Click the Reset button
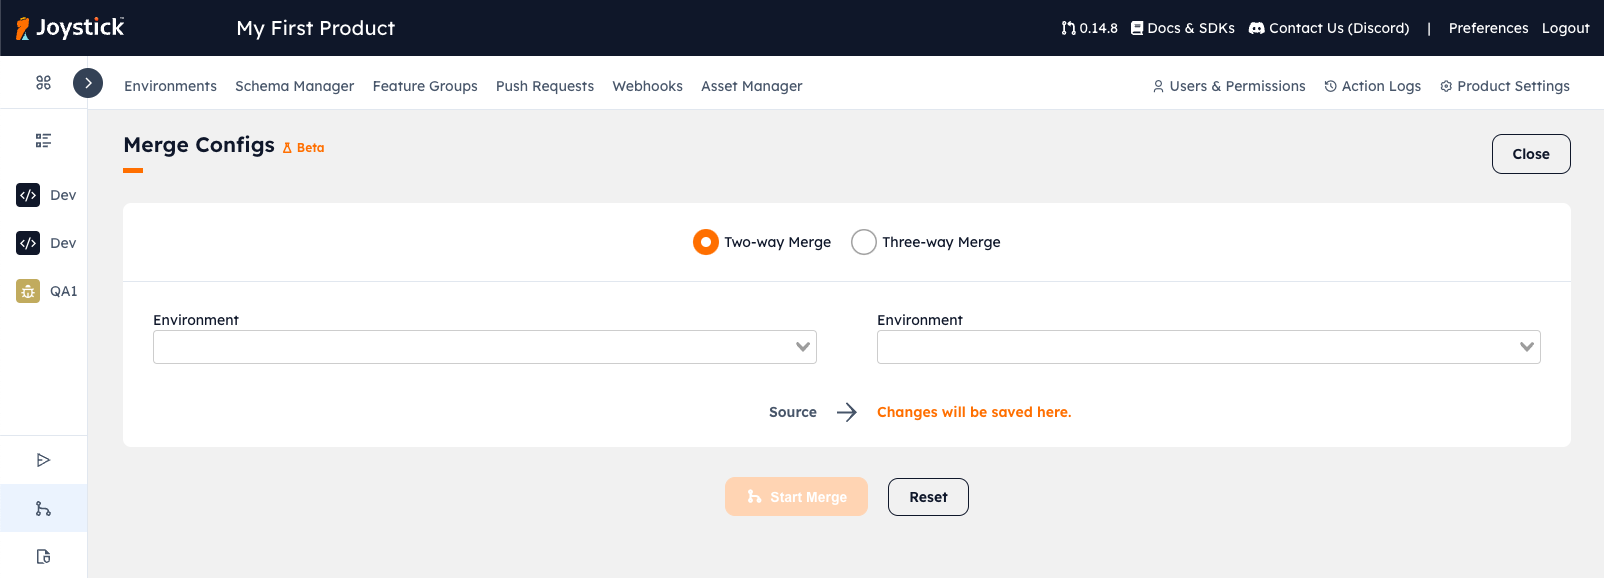The width and height of the screenshot is (1604, 578). pos(928,497)
